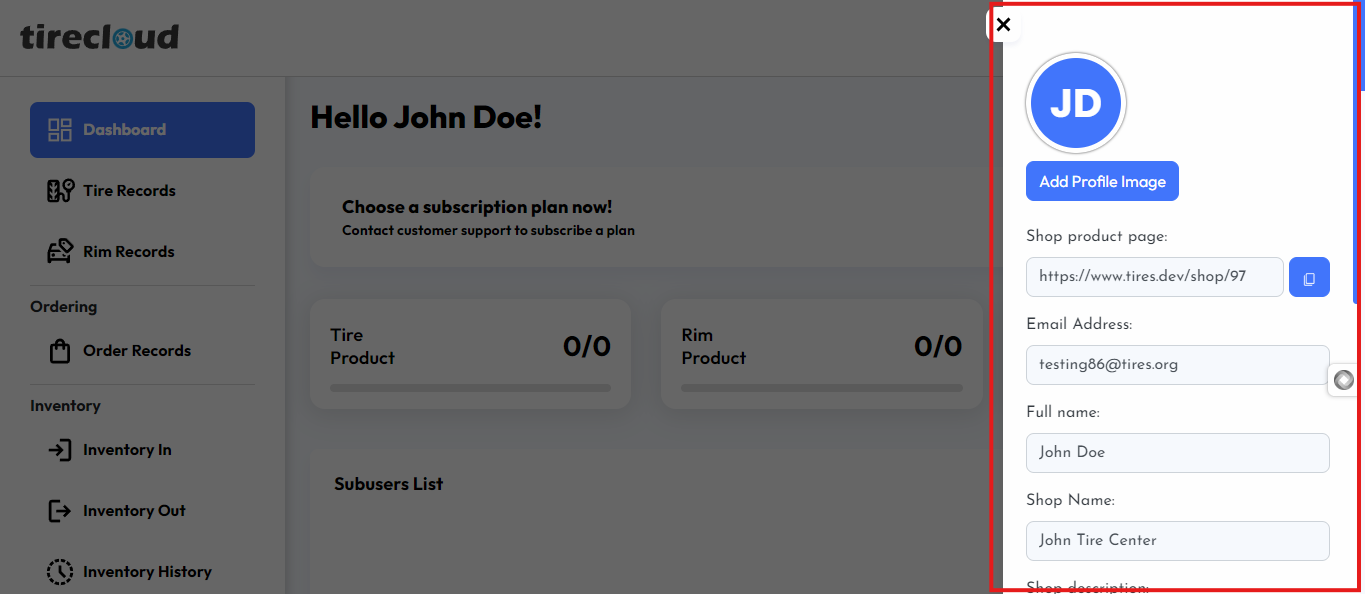The height and width of the screenshot is (594, 1365).
Task: Go to Order Records page
Action: (136, 351)
